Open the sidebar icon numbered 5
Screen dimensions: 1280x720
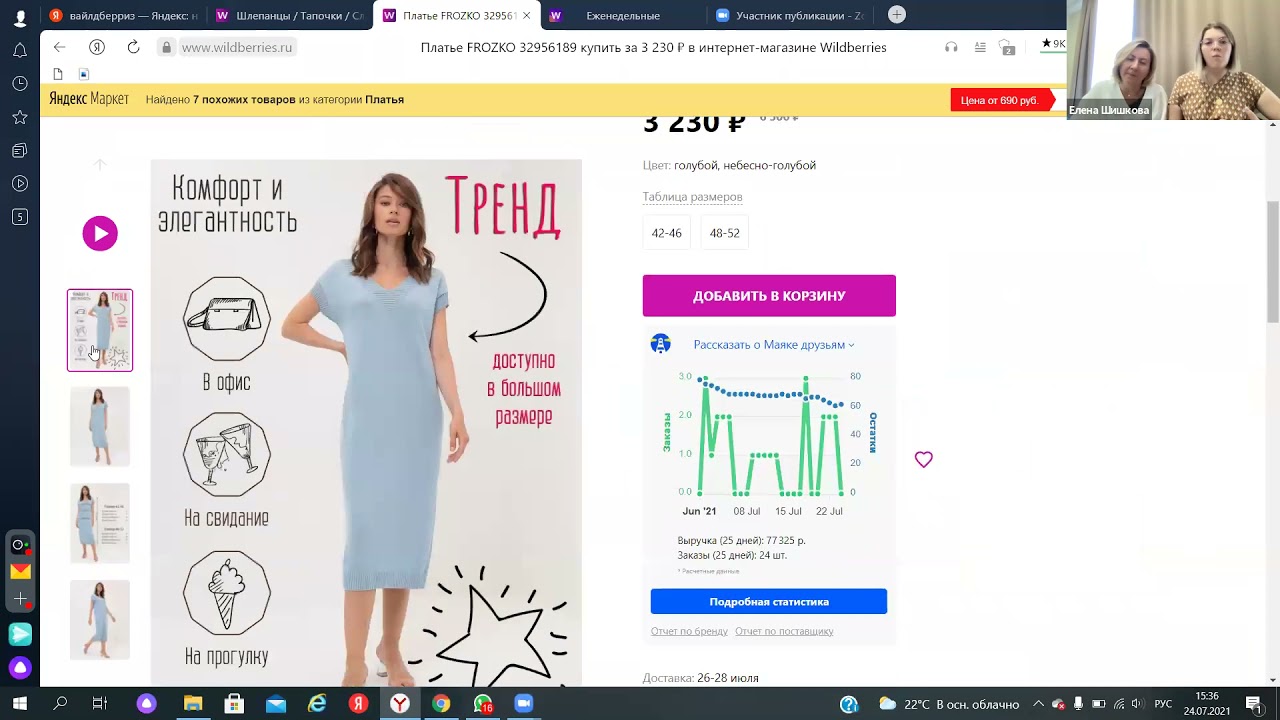tap(20, 217)
